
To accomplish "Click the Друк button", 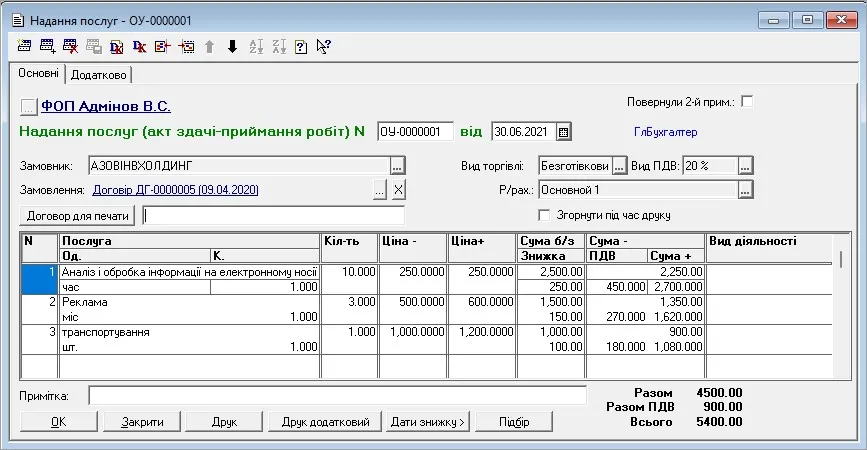I will pos(224,422).
